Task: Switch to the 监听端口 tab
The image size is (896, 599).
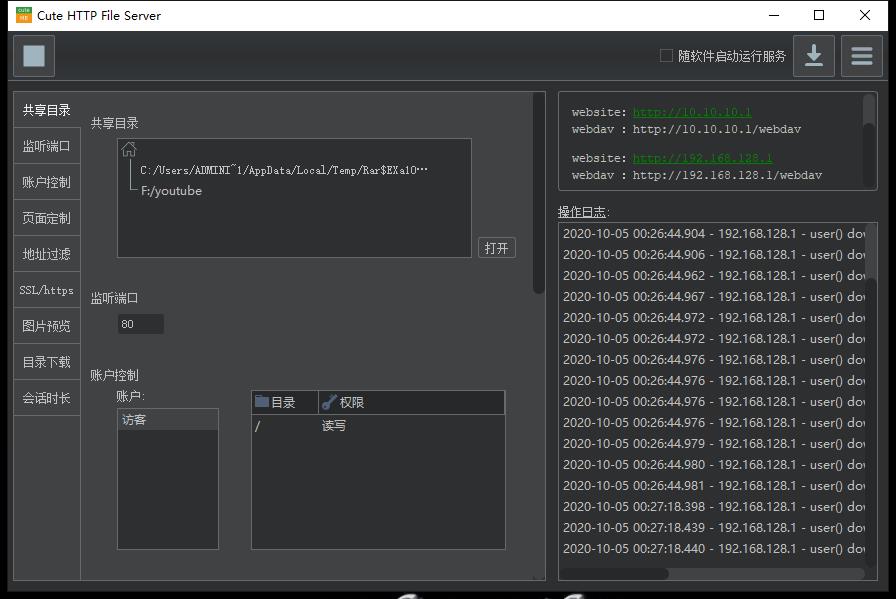Action: 47,146
